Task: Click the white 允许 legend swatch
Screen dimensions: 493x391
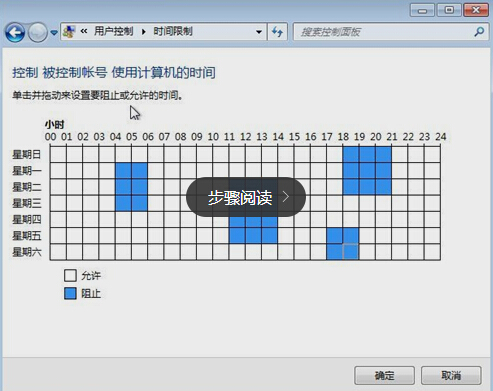Action: pyautogui.click(x=70, y=275)
